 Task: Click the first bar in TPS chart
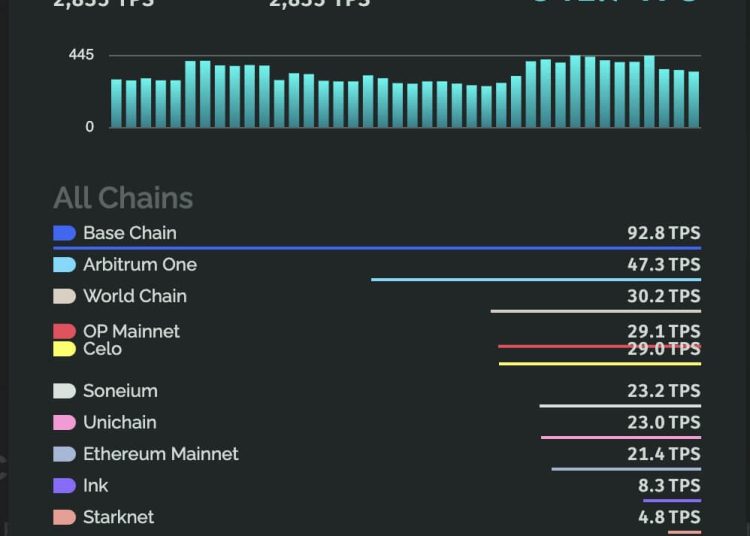click(x=116, y=103)
